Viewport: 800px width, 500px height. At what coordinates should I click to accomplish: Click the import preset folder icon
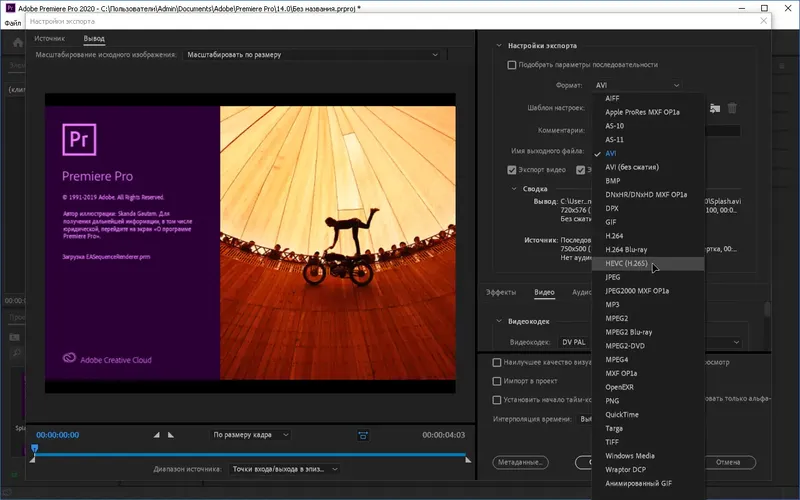click(x=713, y=108)
